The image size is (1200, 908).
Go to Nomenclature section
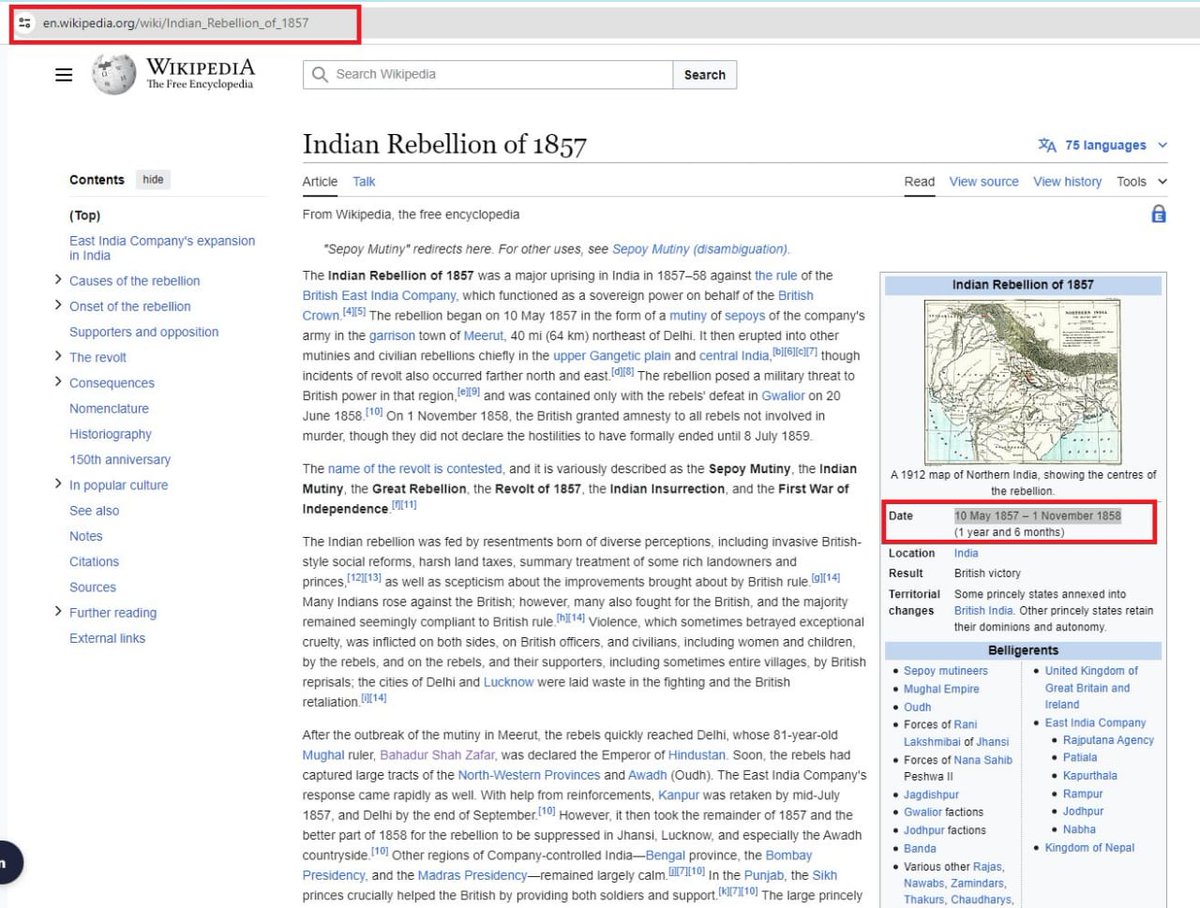[109, 408]
